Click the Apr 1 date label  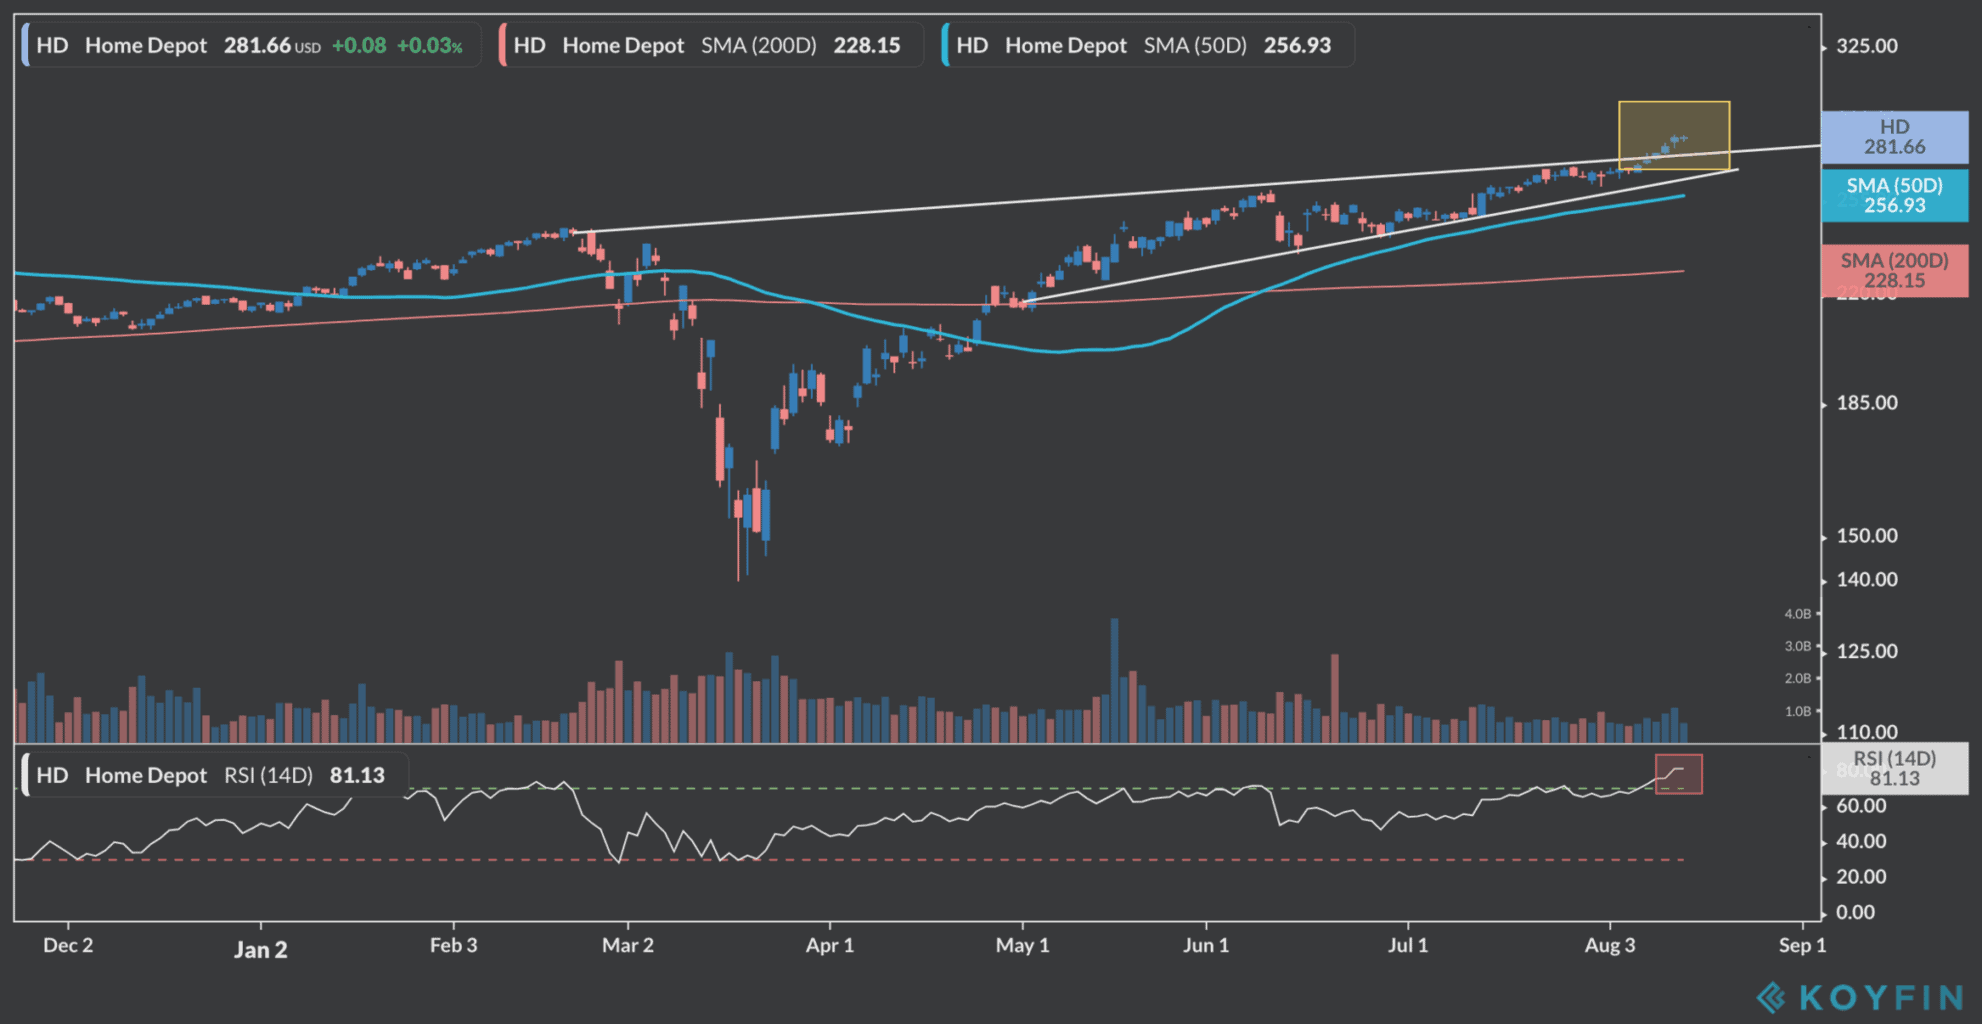click(x=830, y=946)
